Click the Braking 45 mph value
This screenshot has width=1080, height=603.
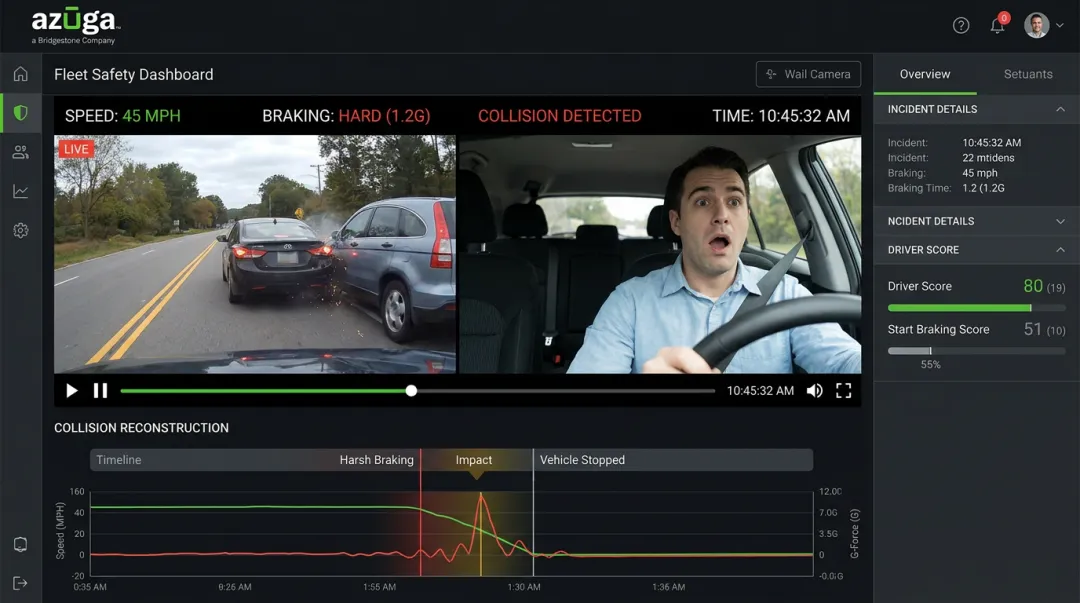tap(980, 173)
